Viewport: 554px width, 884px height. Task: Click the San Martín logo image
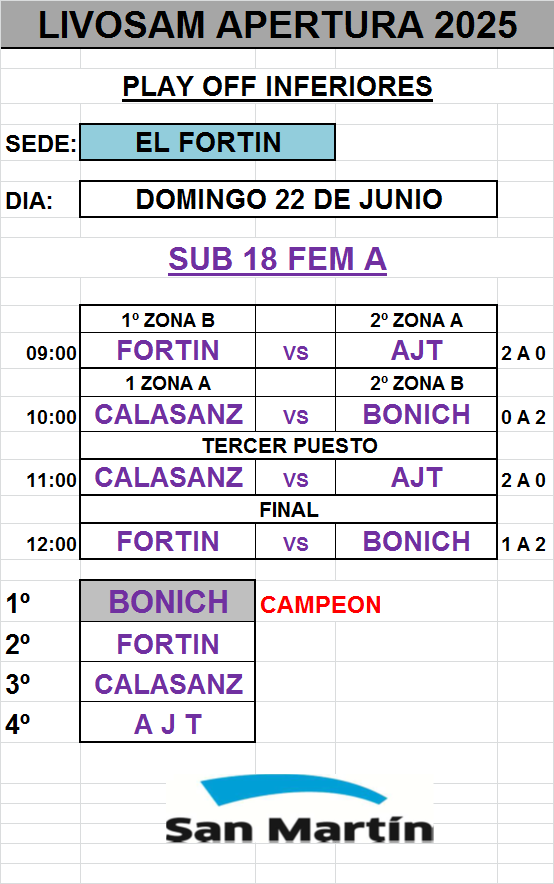point(299,810)
